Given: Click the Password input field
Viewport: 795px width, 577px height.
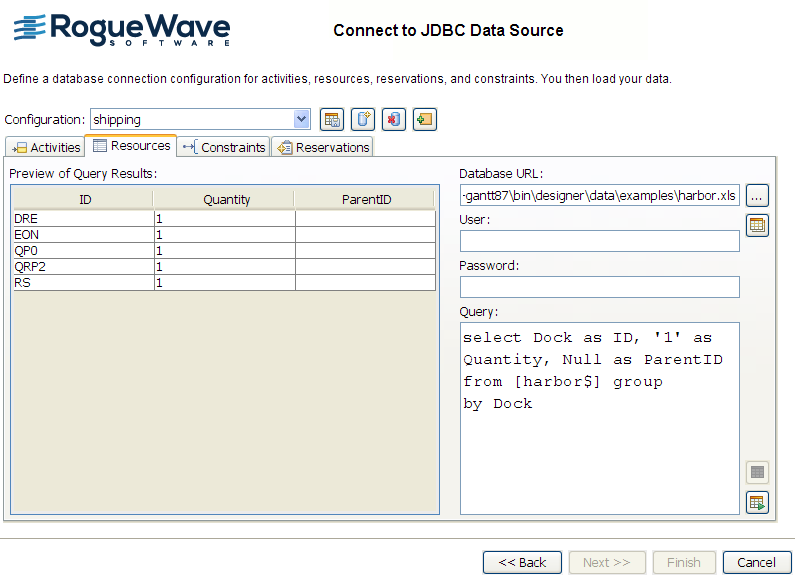Looking at the screenshot, I should tap(599, 287).
